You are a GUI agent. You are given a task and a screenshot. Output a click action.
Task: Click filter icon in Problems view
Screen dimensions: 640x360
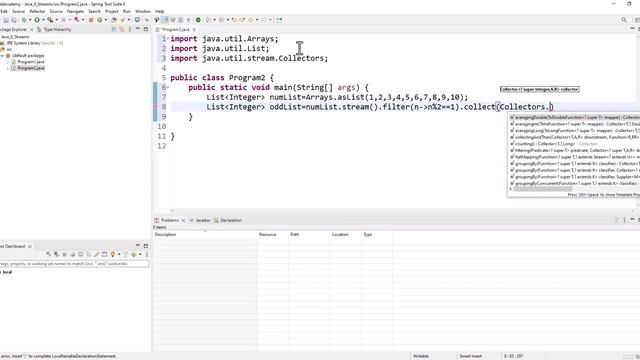(617, 220)
